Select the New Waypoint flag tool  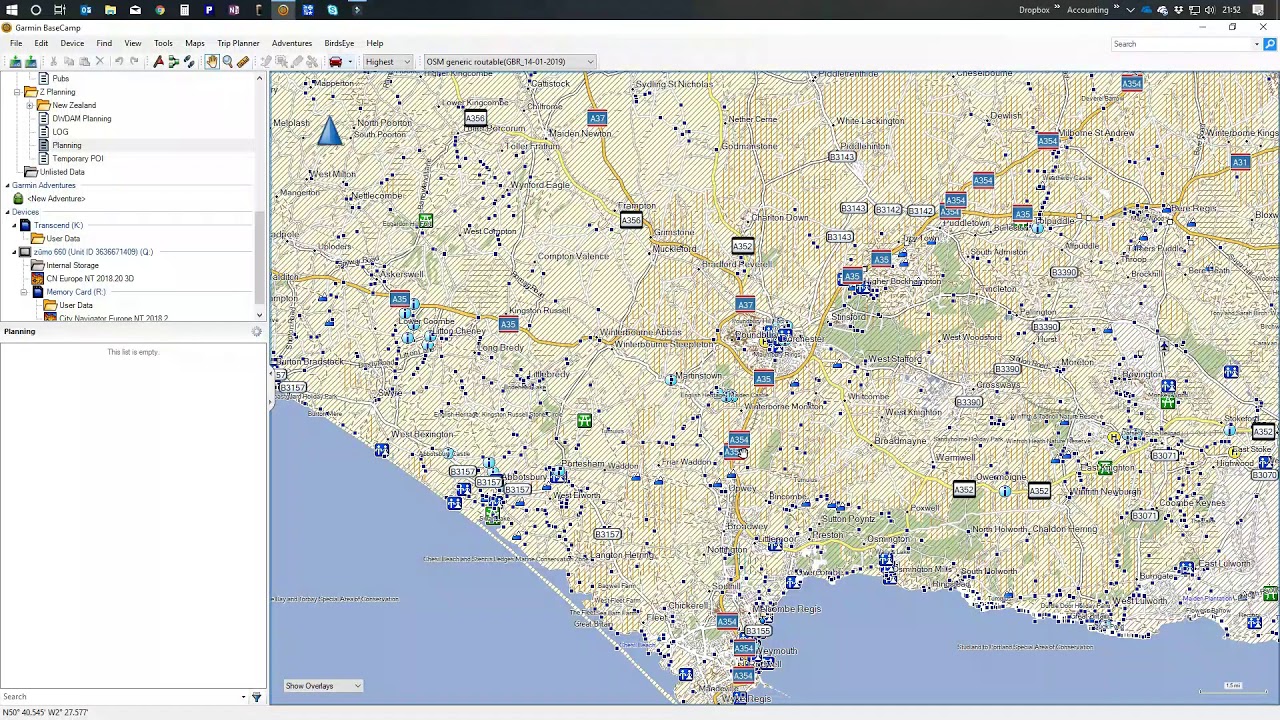(x=158, y=62)
